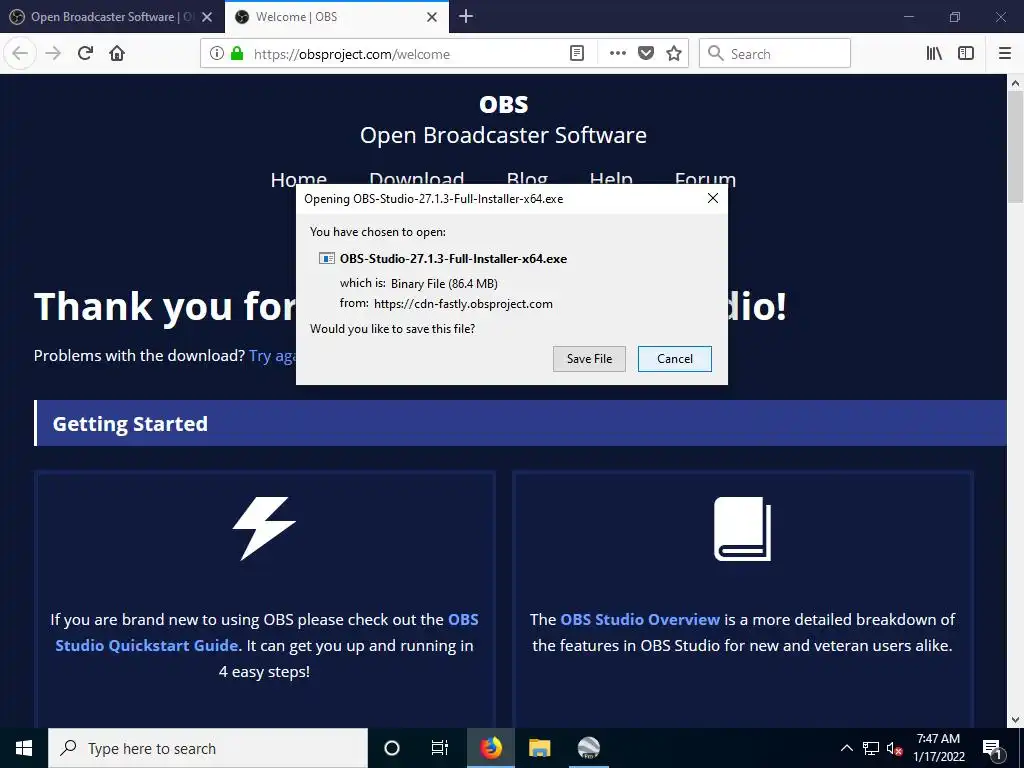Close the Open Broadcaster Software tab
This screenshot has width=1024, height=768.
207,17
